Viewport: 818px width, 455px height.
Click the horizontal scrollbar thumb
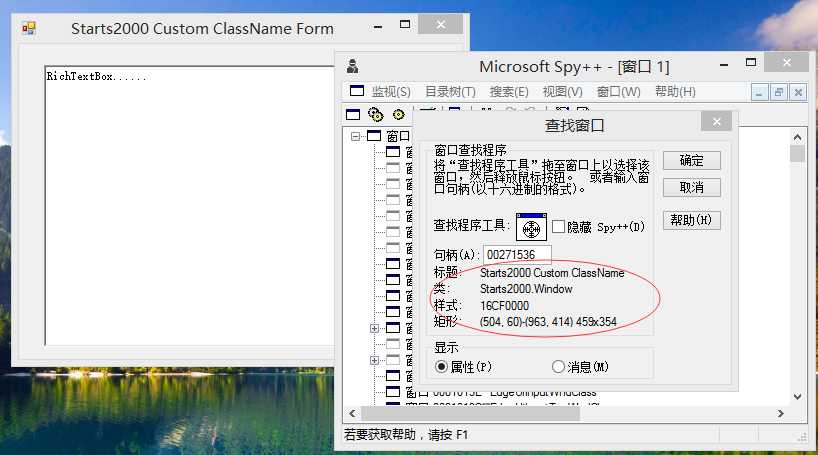pyautogui.click(x=470, y=414)
